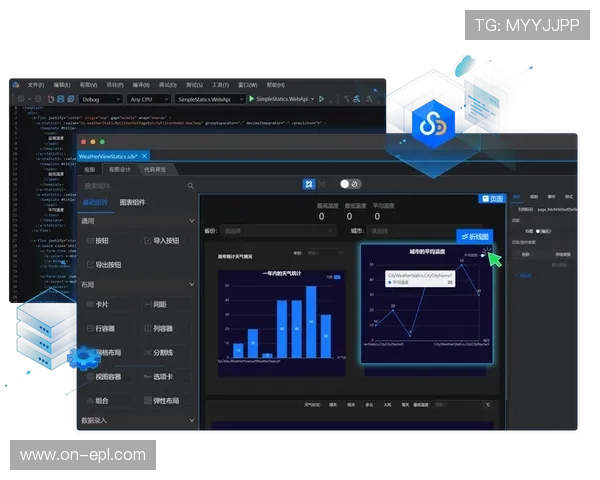
Task: Click the green Run arrow for SimpleStatics.WebApi
Action: (x=250, y=100)
